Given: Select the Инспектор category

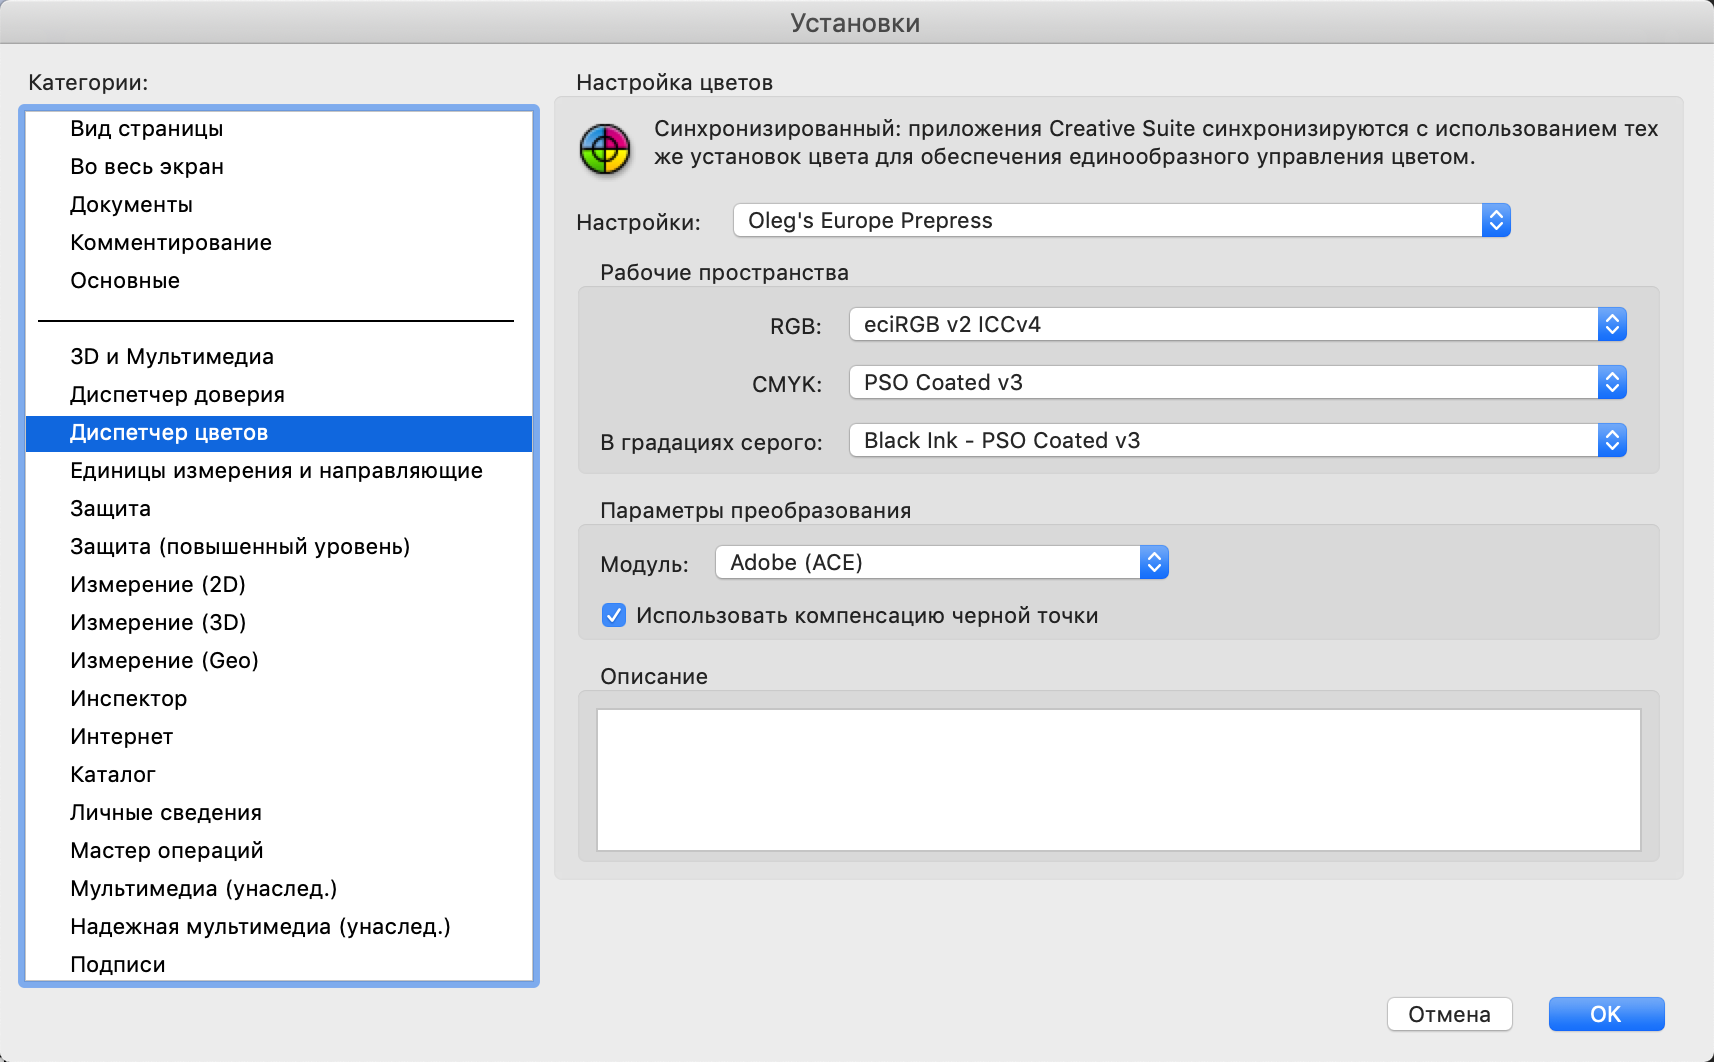Looking at the screenshot, I should pos(279,699).
